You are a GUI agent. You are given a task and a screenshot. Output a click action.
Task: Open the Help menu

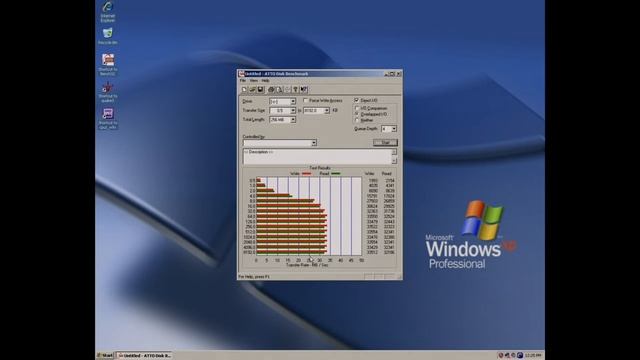[266, 81]
